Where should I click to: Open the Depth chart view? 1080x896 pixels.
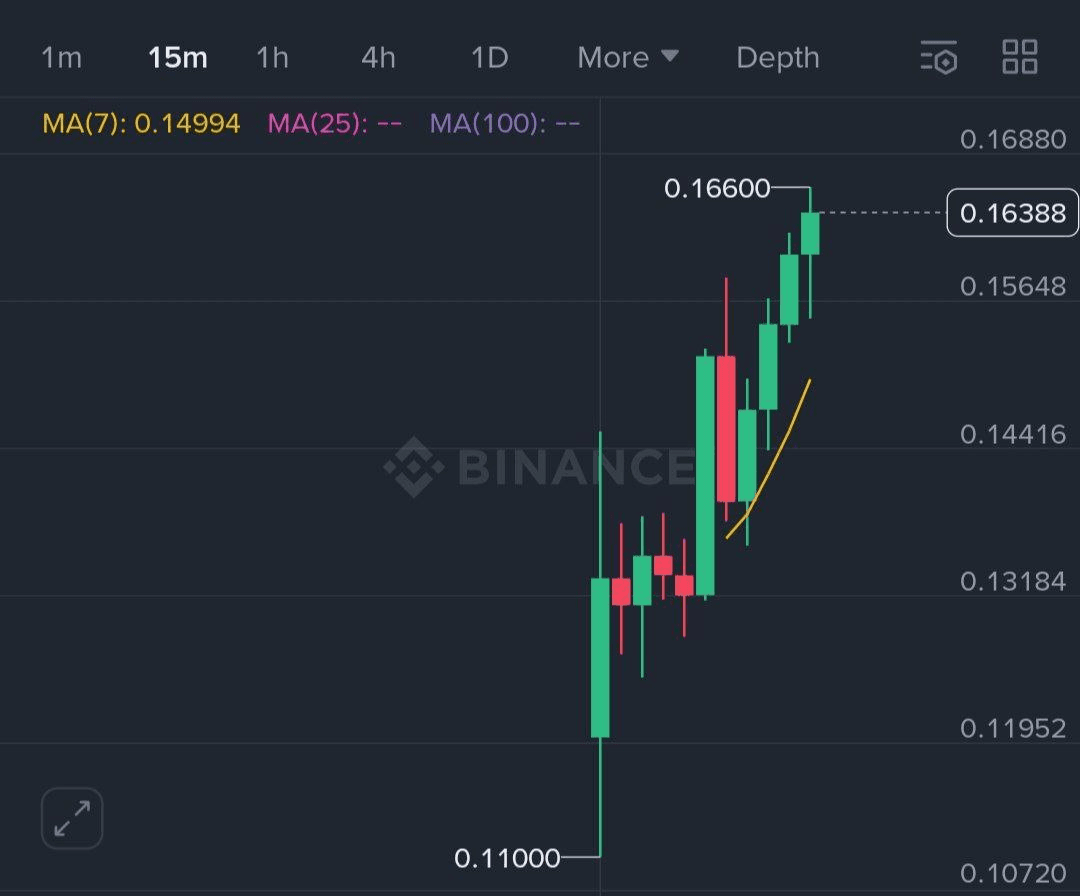point(778,58)
